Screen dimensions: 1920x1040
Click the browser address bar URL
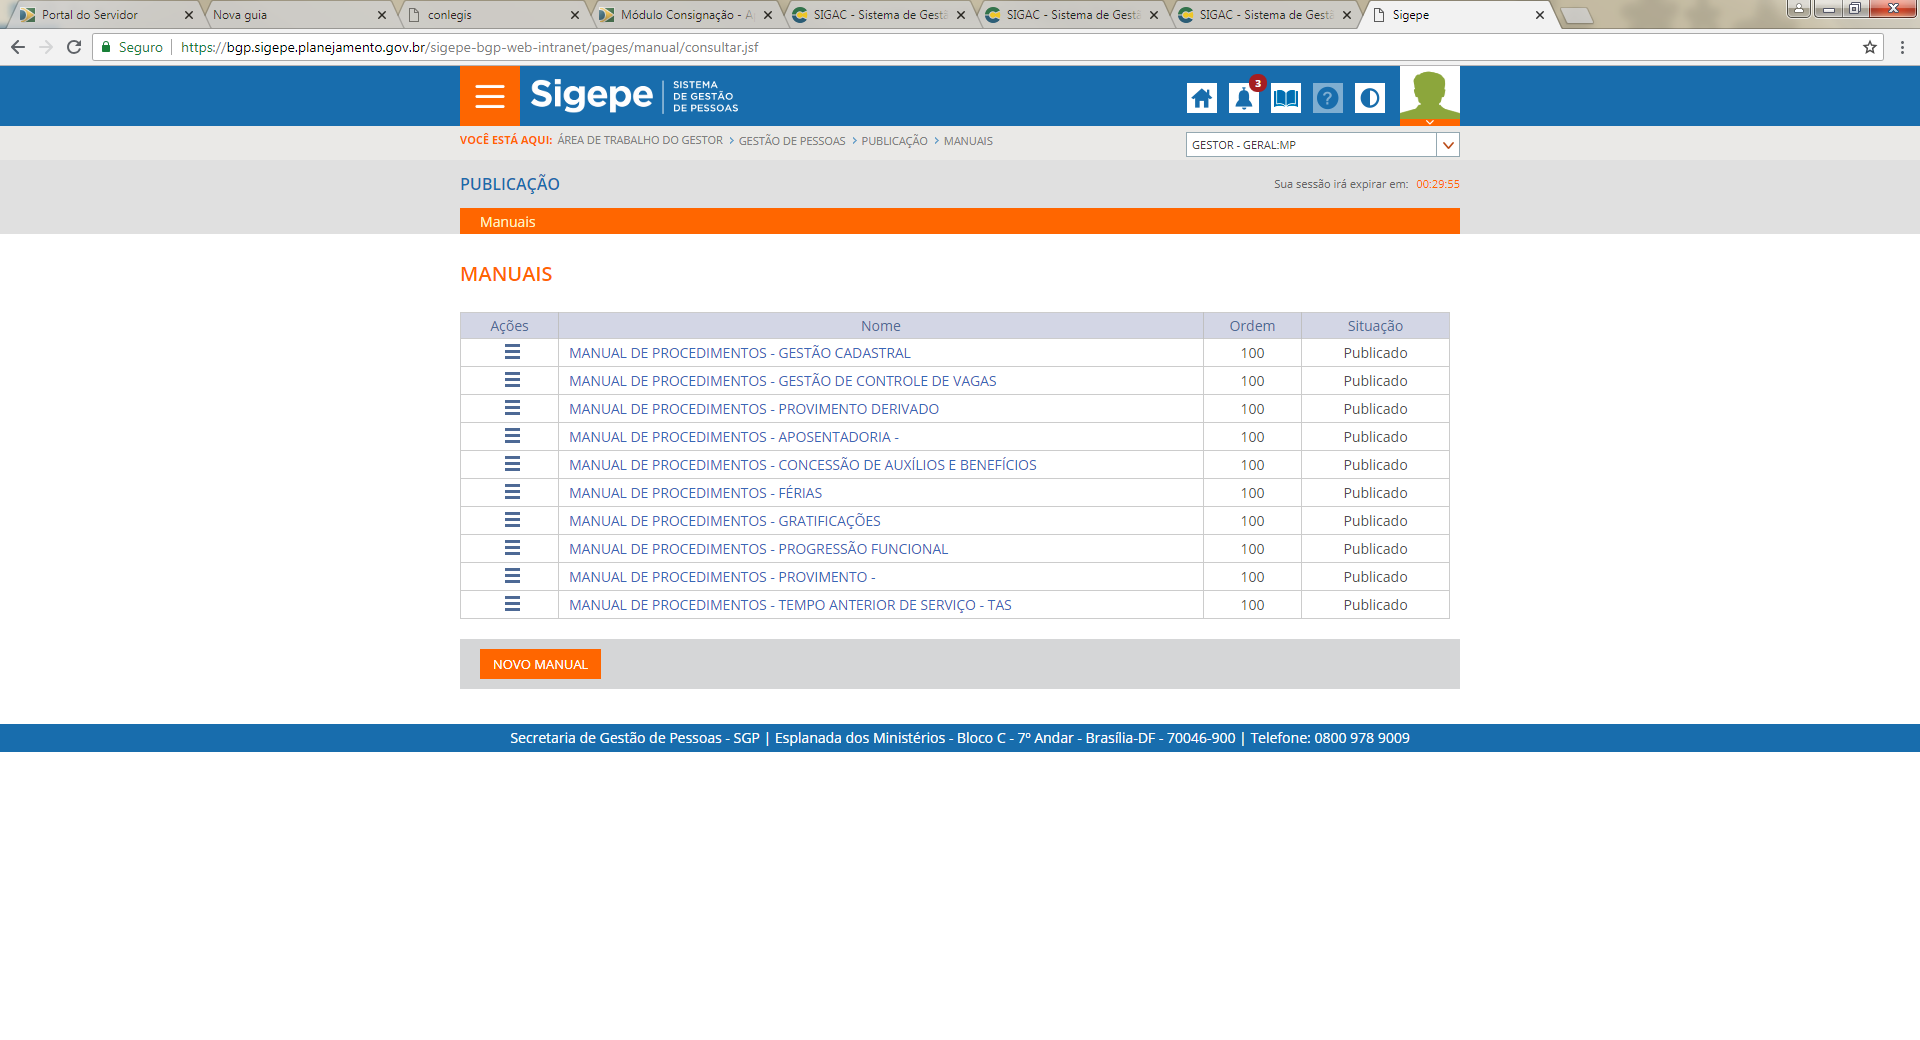tap(470, 47)
